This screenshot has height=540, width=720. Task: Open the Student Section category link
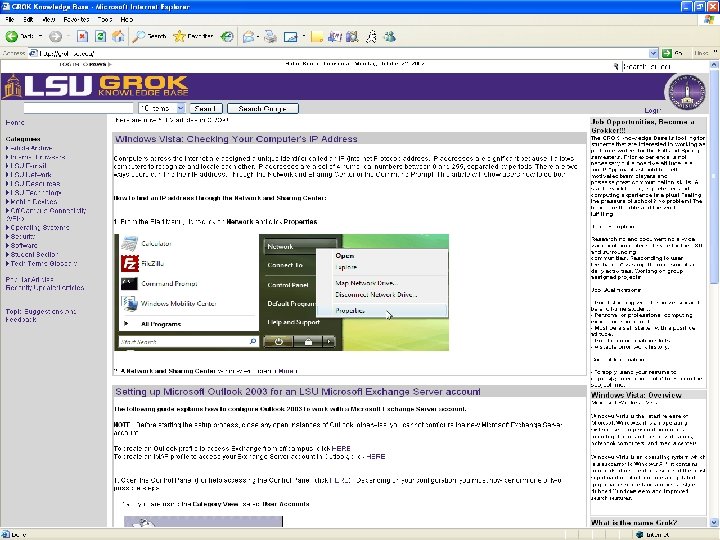[32, 254]
